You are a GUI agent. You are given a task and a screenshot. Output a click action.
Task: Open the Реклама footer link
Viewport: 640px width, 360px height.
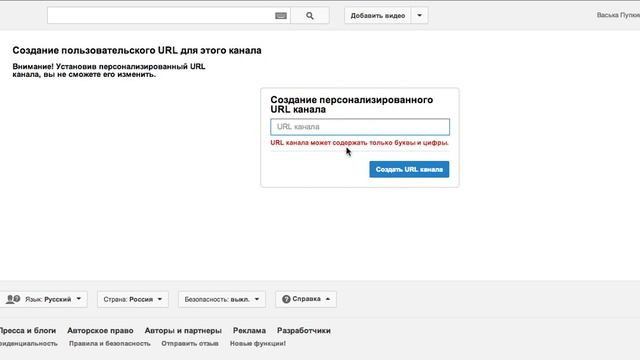[x=249, y=331]
